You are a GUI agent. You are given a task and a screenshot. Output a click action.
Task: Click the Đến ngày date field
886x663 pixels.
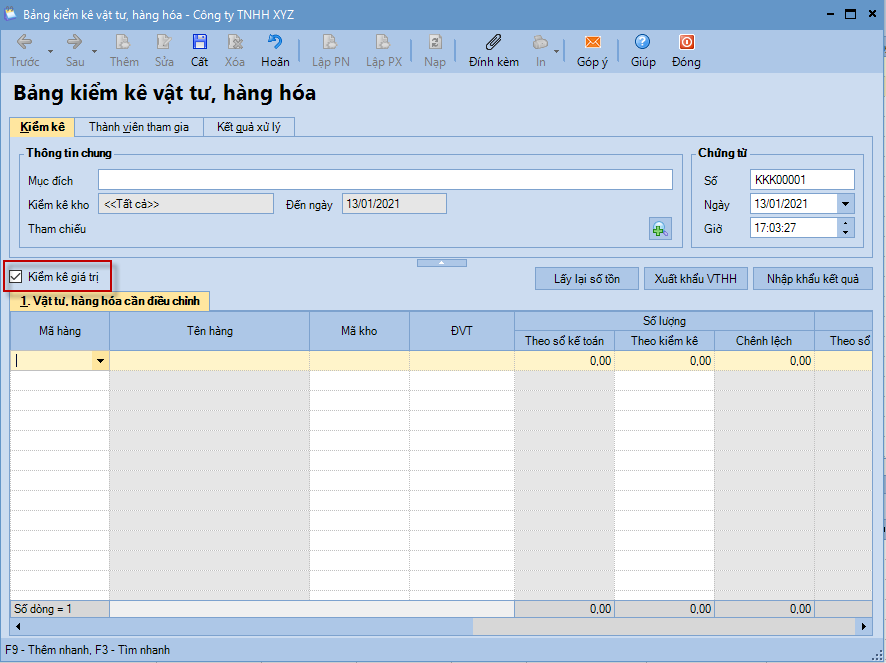pyautogui.click(x=394, y=203)
